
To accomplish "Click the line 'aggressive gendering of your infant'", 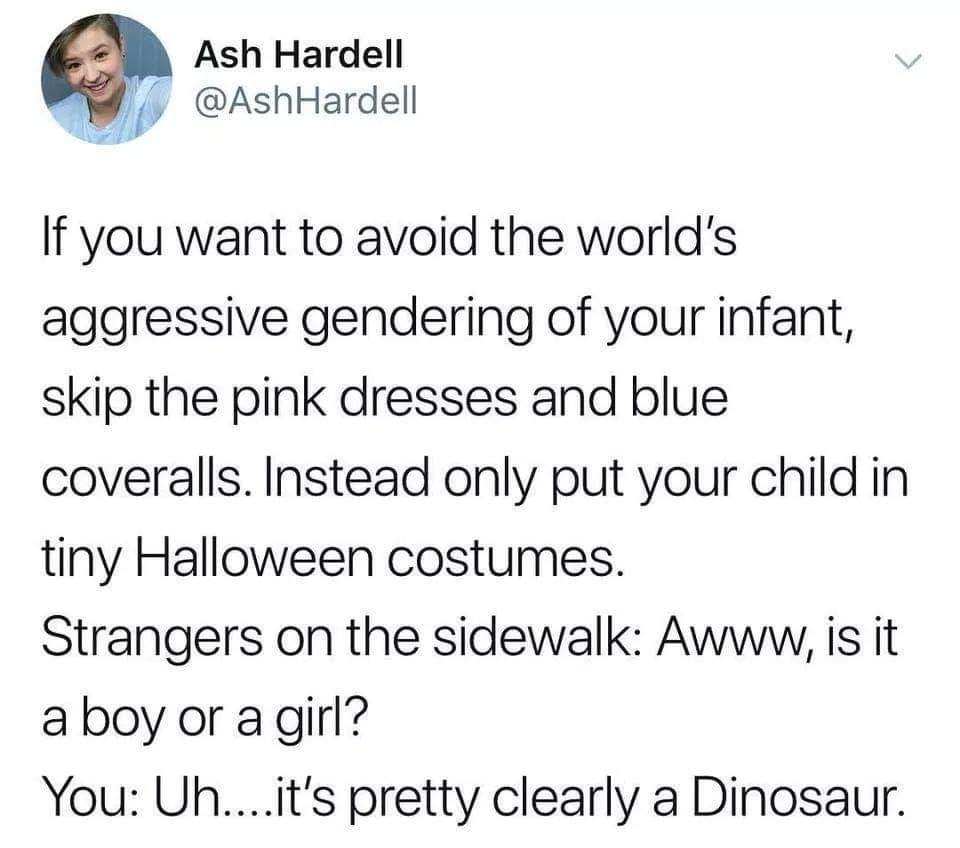I will [447, 320].
